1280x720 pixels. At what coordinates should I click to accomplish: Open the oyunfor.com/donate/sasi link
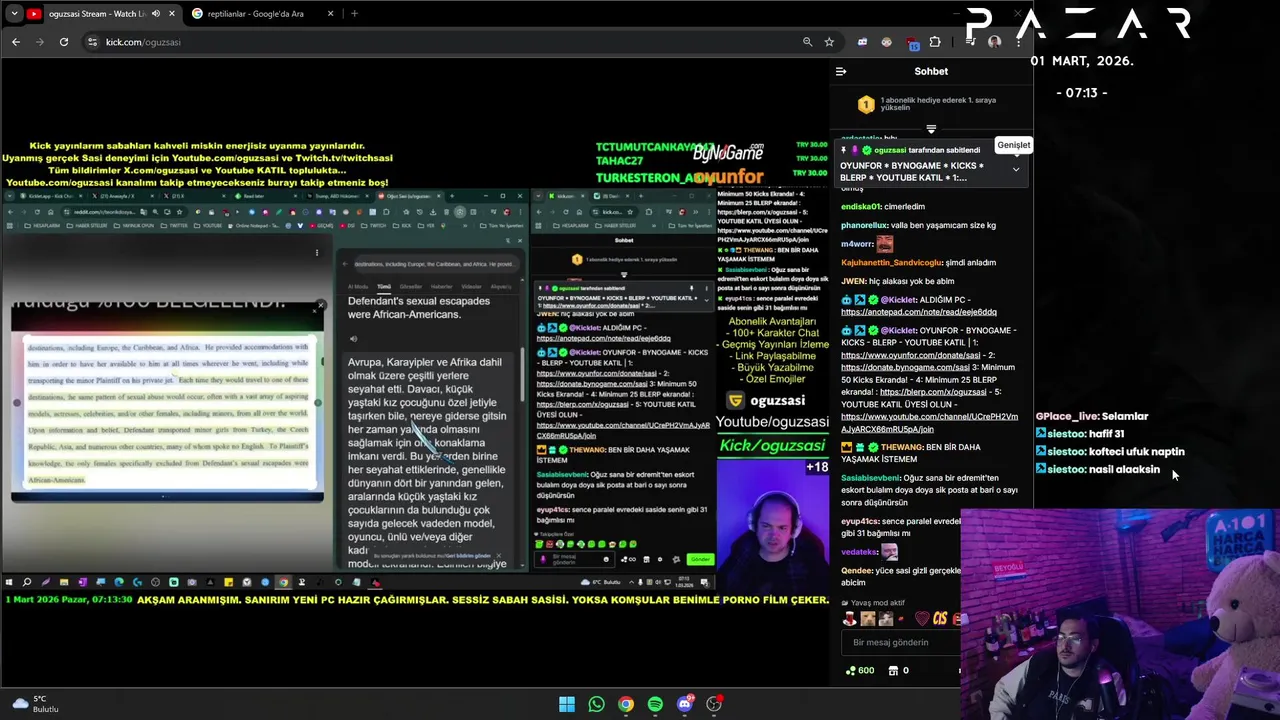(910, 355)
